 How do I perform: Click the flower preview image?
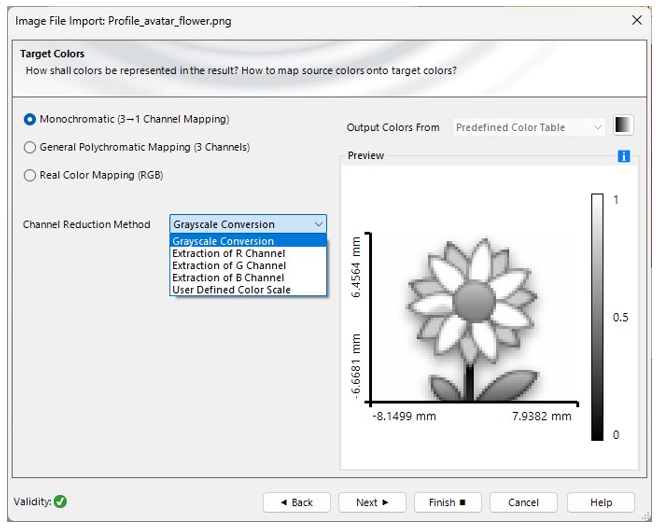coord(473,319)
